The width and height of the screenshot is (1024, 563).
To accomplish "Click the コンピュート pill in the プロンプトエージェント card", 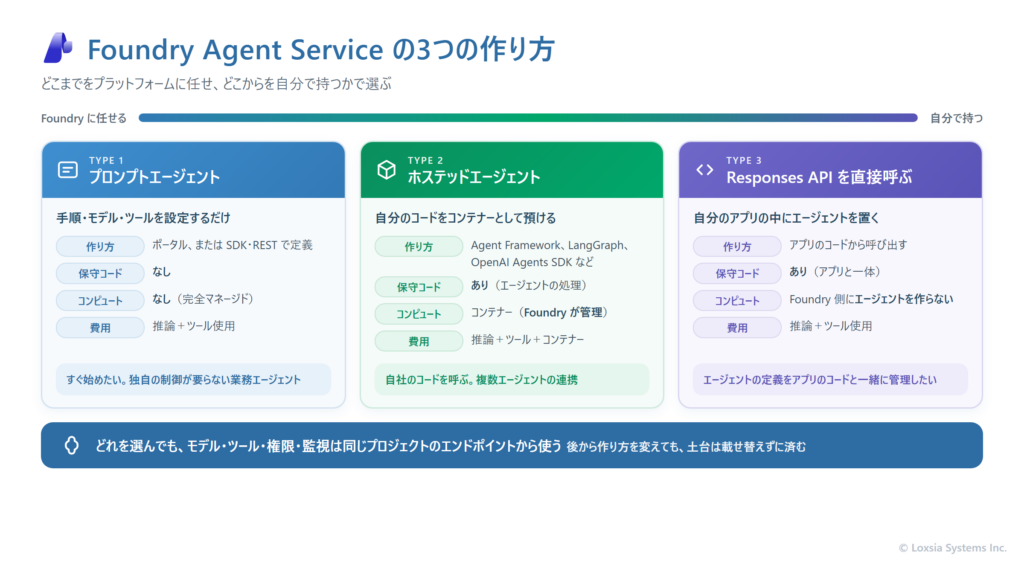I will 100,300.
